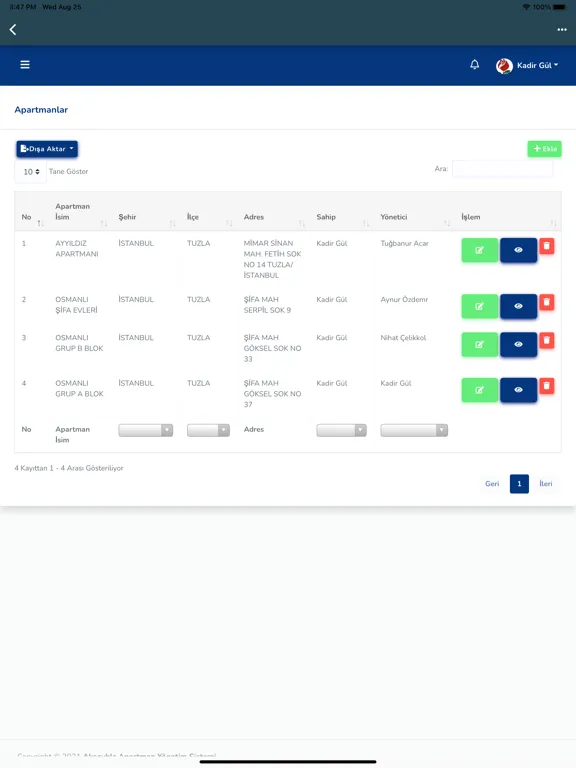The image size is (576, 768).
Task: Go to previous page with Geri
Action: click(x=492, y=484)
